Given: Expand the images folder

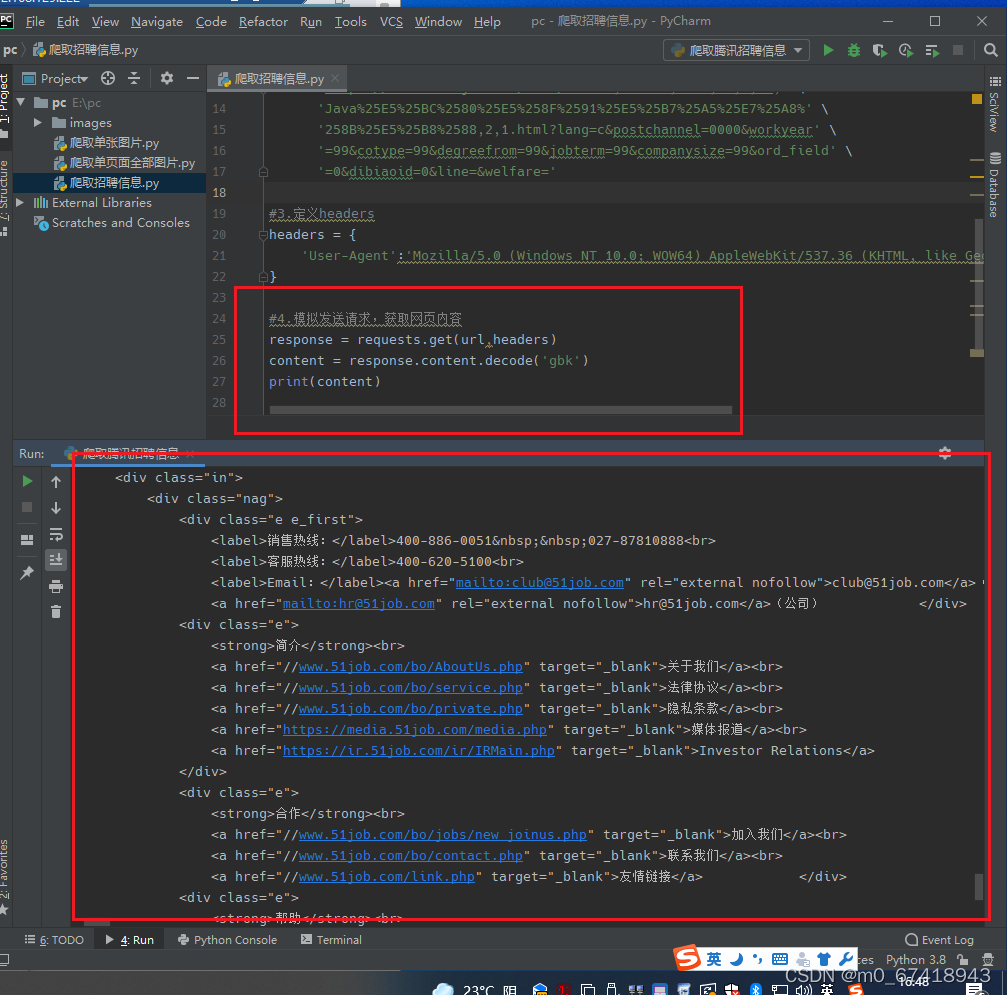Looking at the screenshot, I should tap(38, 122).
